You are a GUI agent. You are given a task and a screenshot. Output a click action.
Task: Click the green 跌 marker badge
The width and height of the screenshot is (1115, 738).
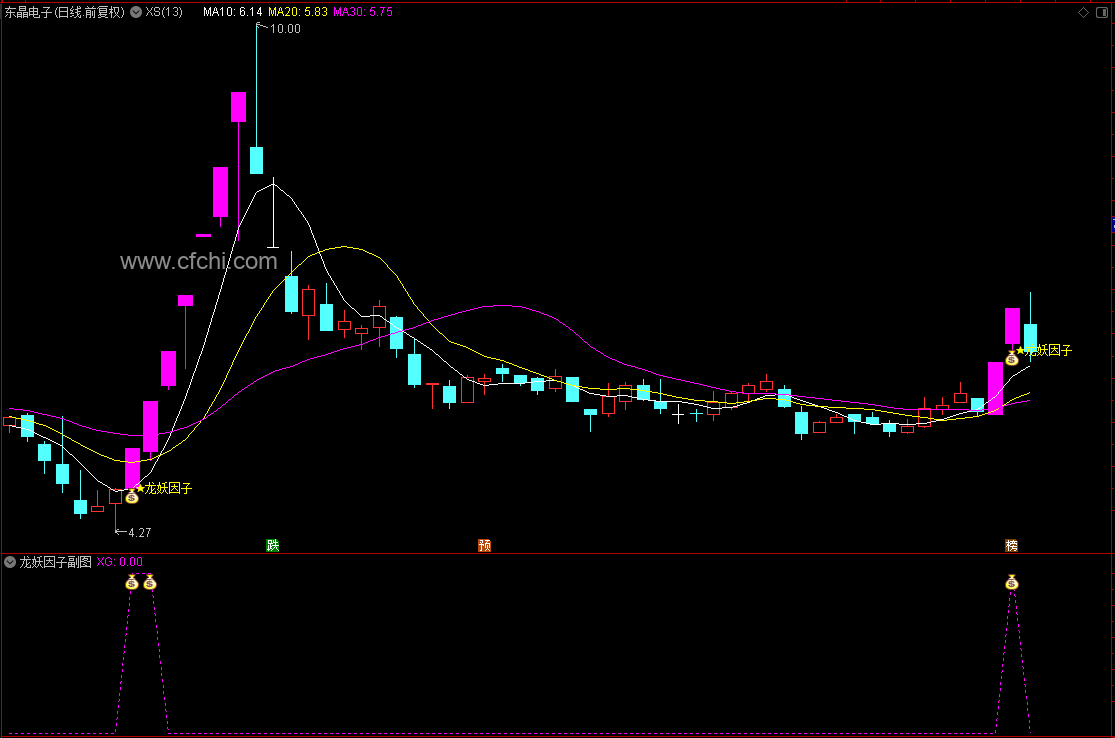(272, 545)
